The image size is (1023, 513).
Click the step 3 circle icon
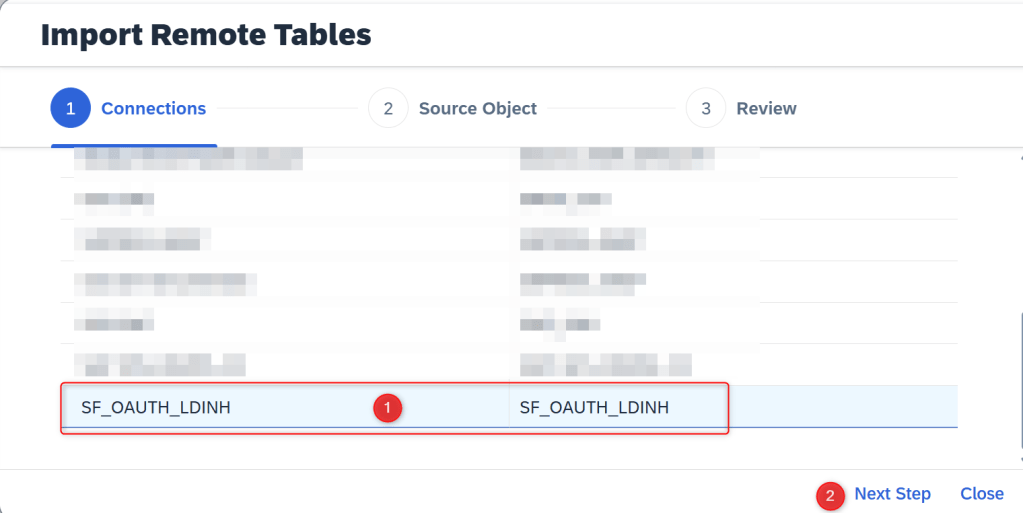coord(705,109)
